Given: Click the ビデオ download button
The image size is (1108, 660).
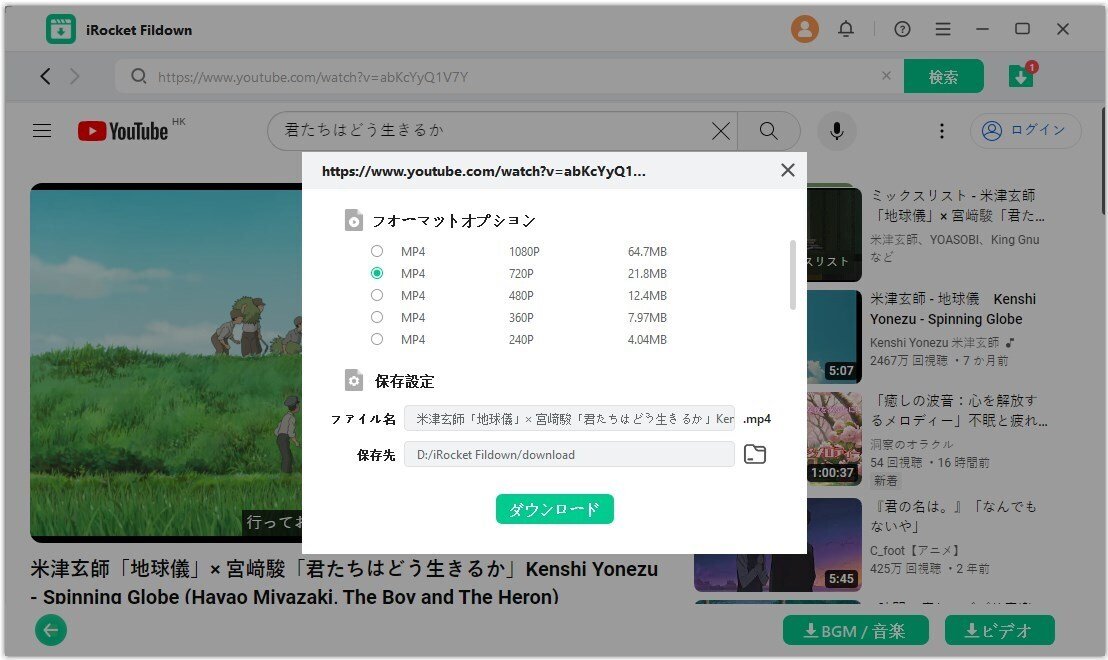Looking at the screenshot, I should click(x=999, y=630).
